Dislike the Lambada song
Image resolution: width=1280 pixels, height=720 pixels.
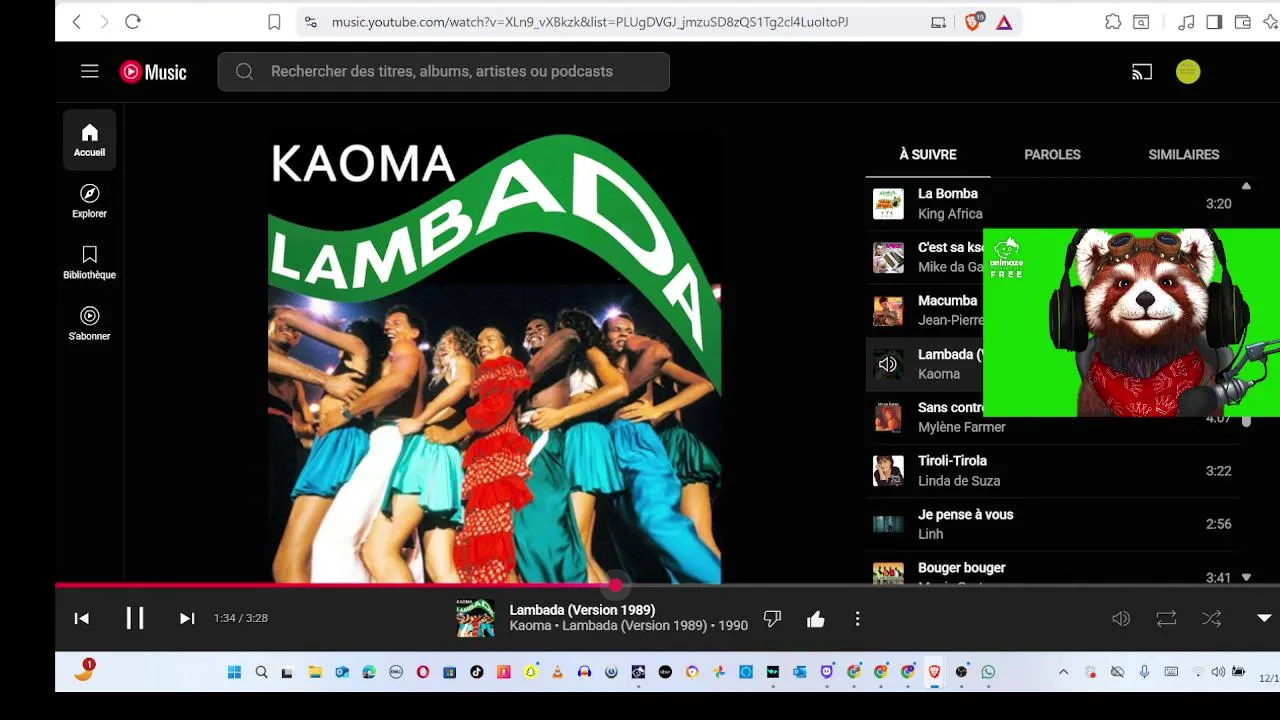click(772, 619)
